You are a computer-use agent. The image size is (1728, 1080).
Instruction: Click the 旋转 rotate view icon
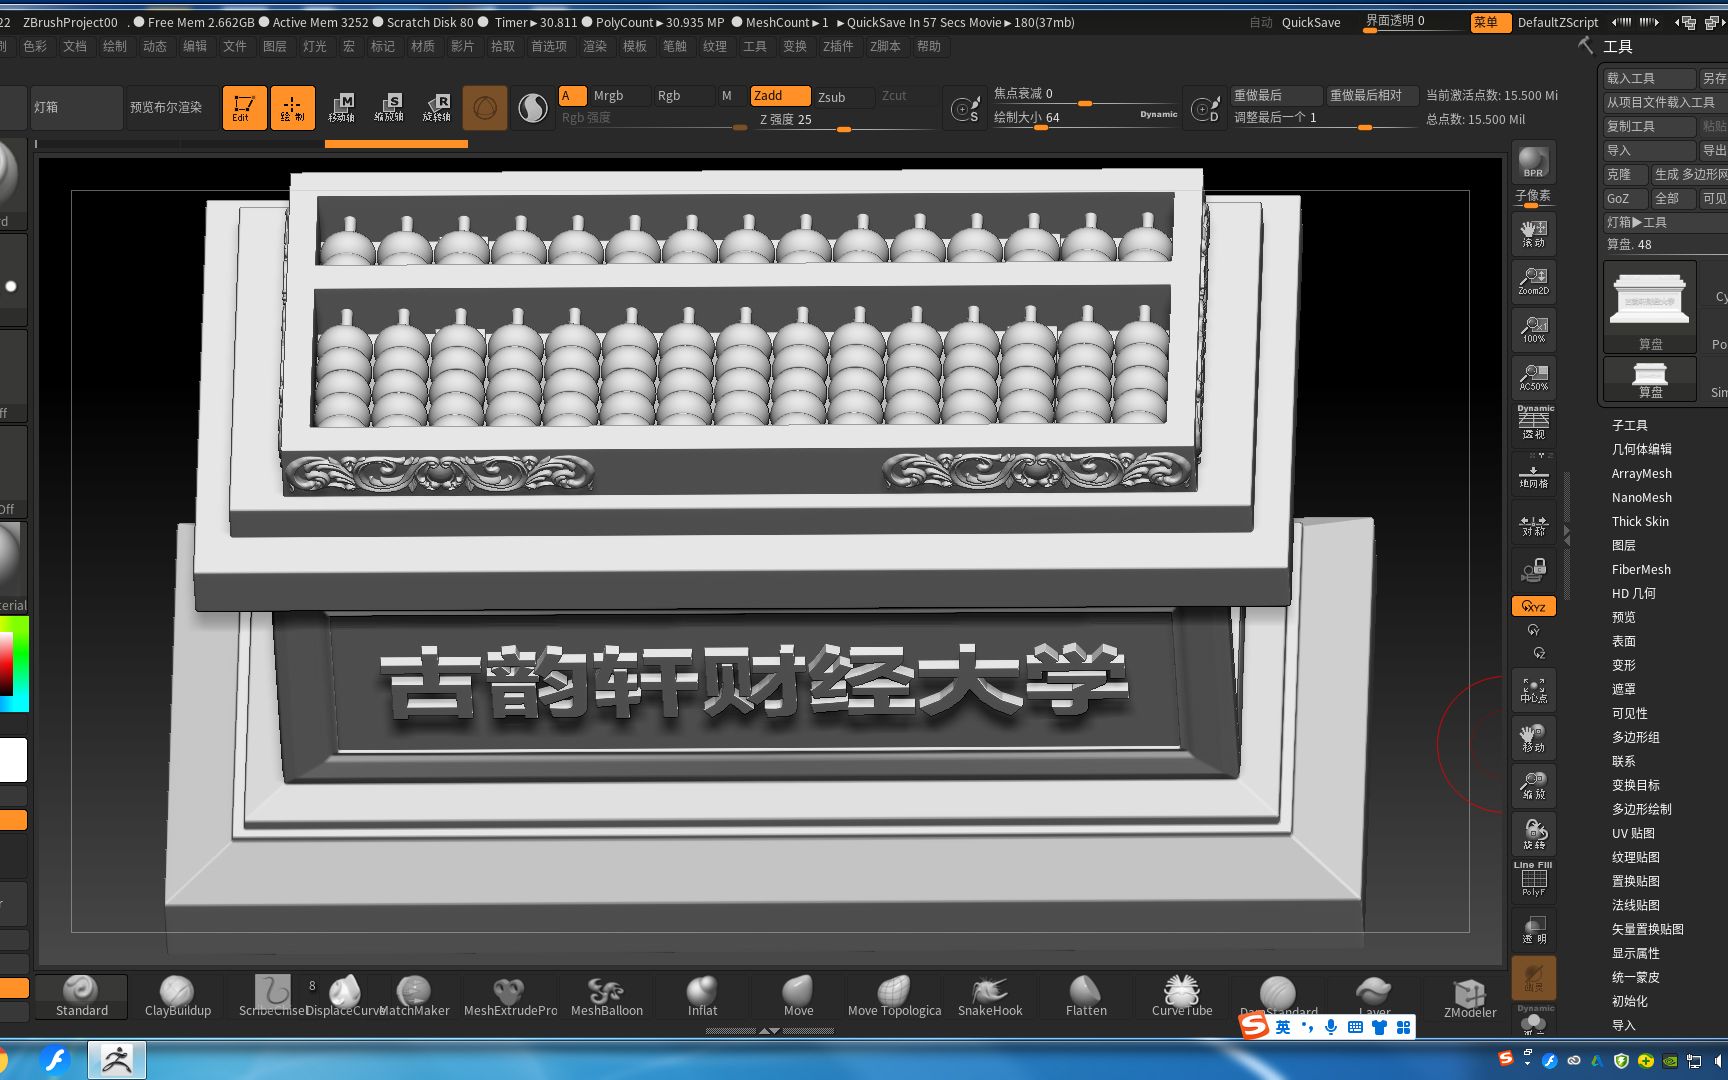1533,833
